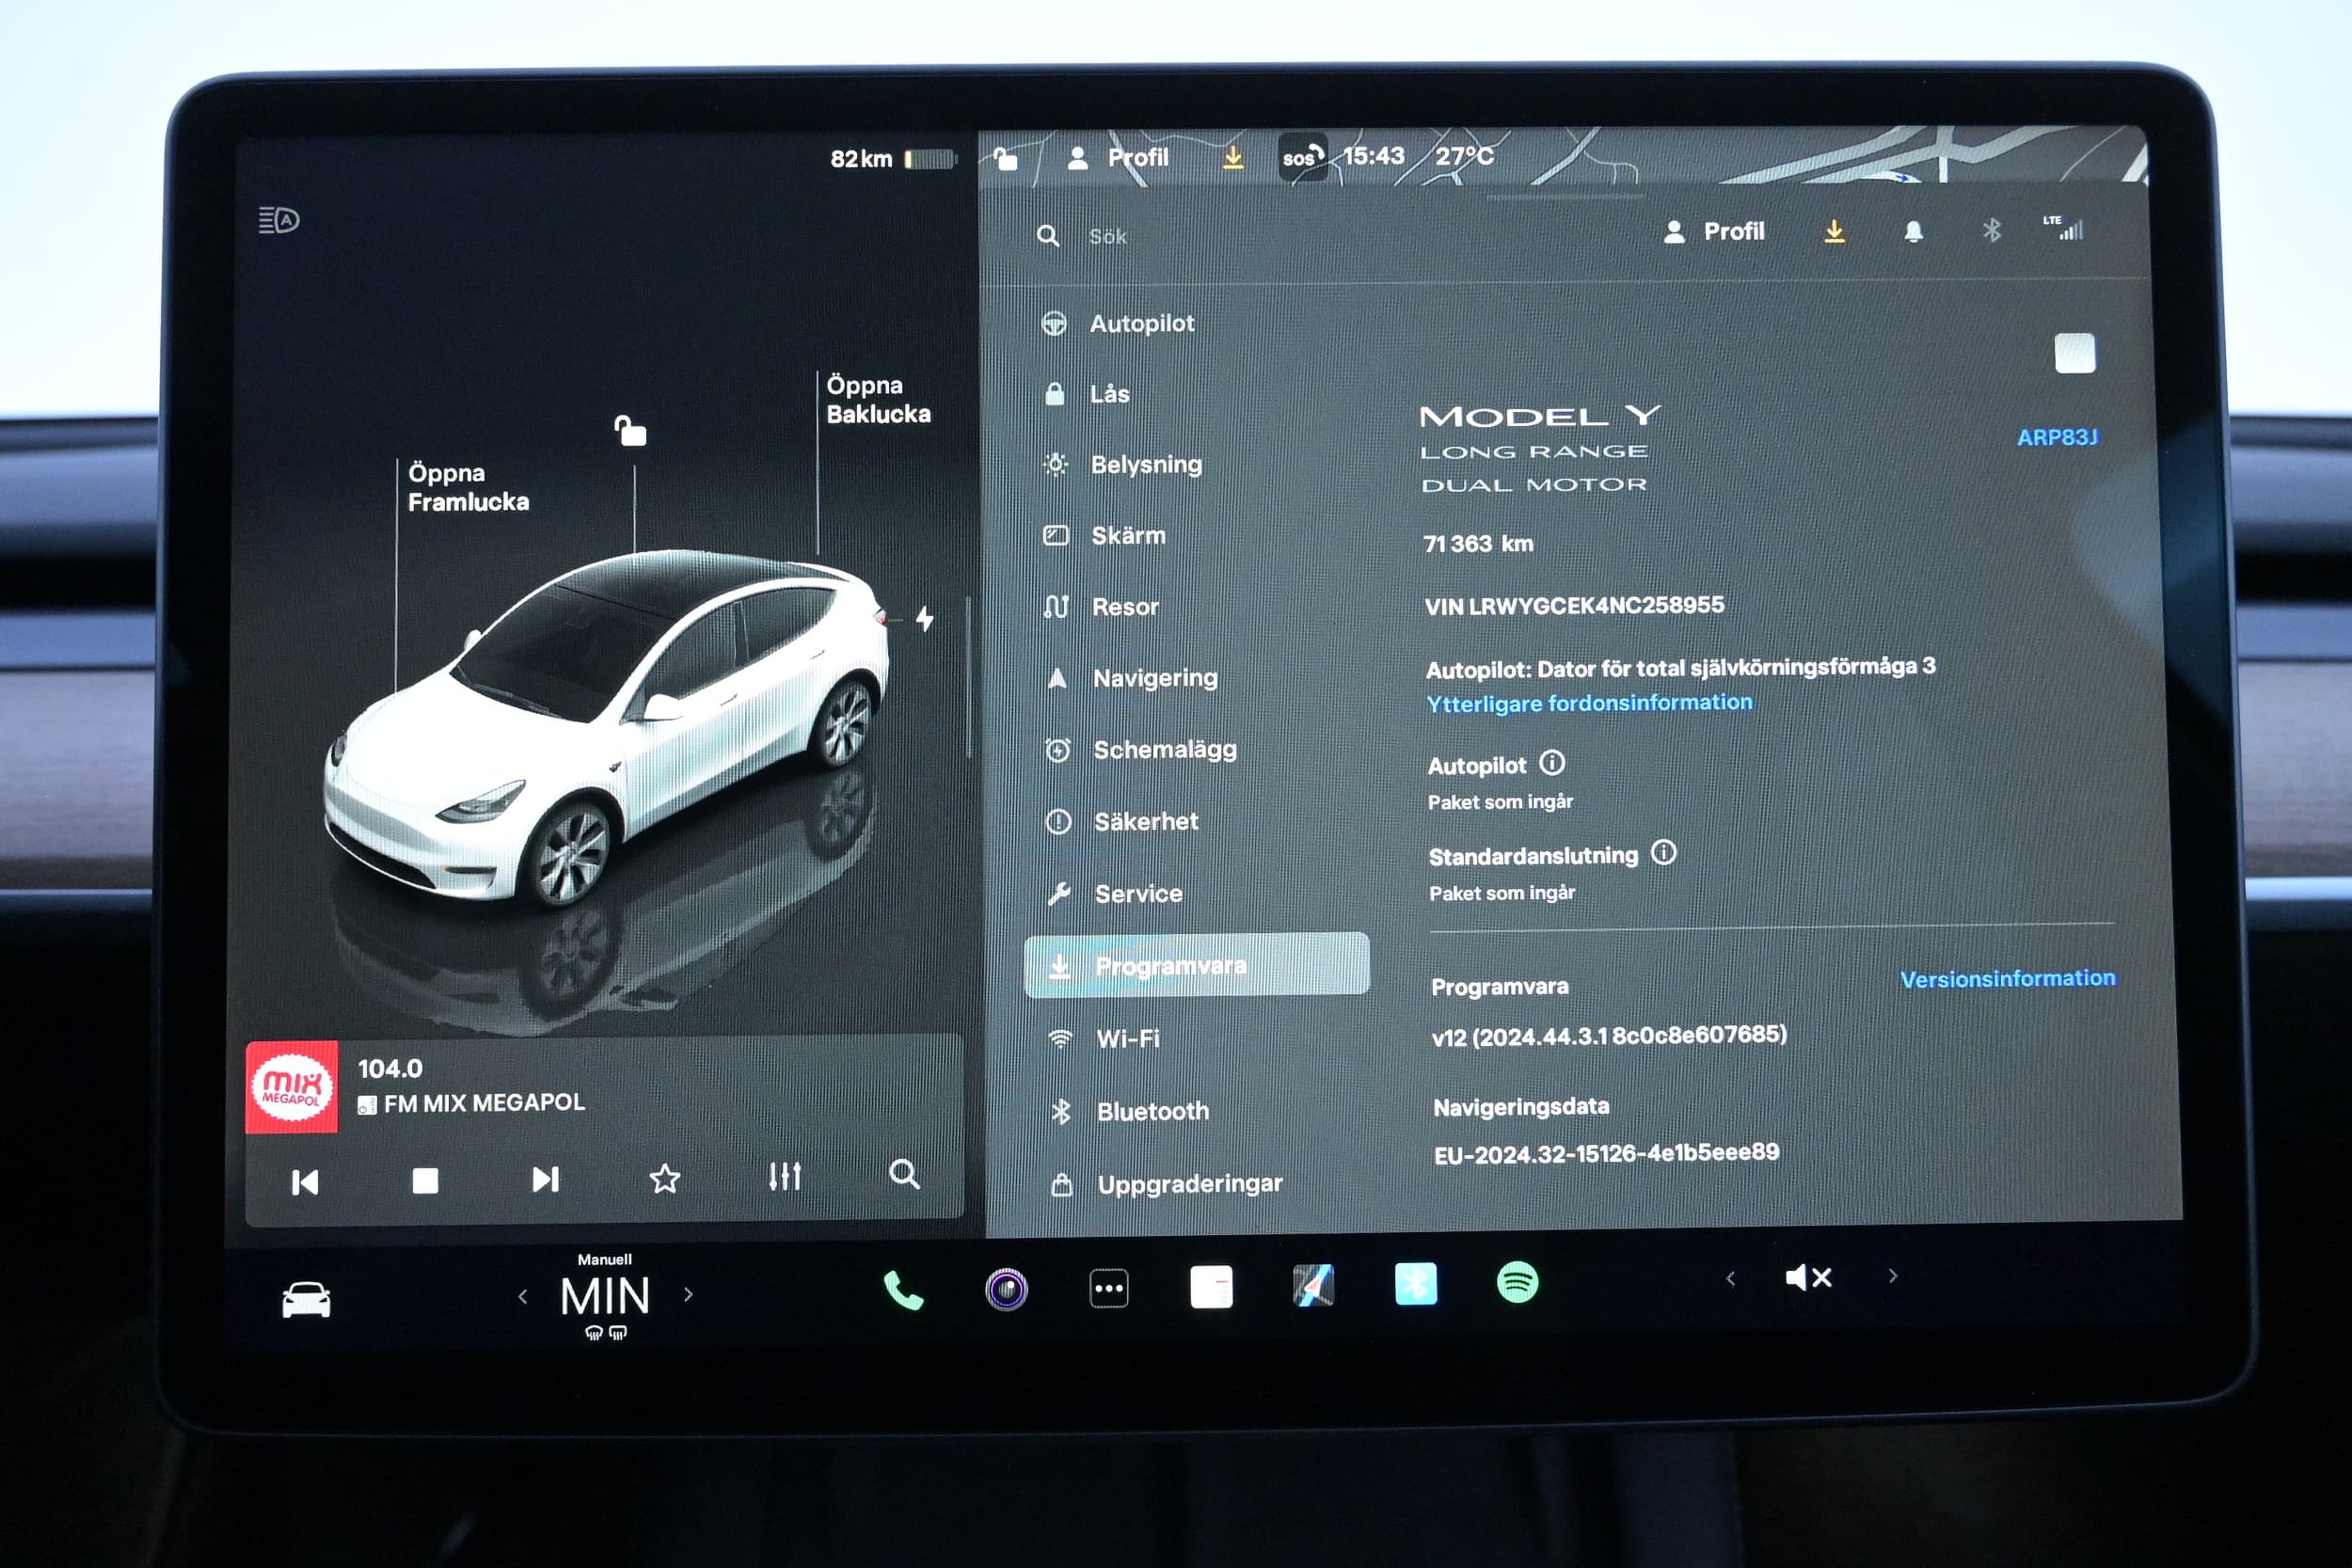
Task: Show Autopilot package info icon
Action: click(x=1551, y=763)
